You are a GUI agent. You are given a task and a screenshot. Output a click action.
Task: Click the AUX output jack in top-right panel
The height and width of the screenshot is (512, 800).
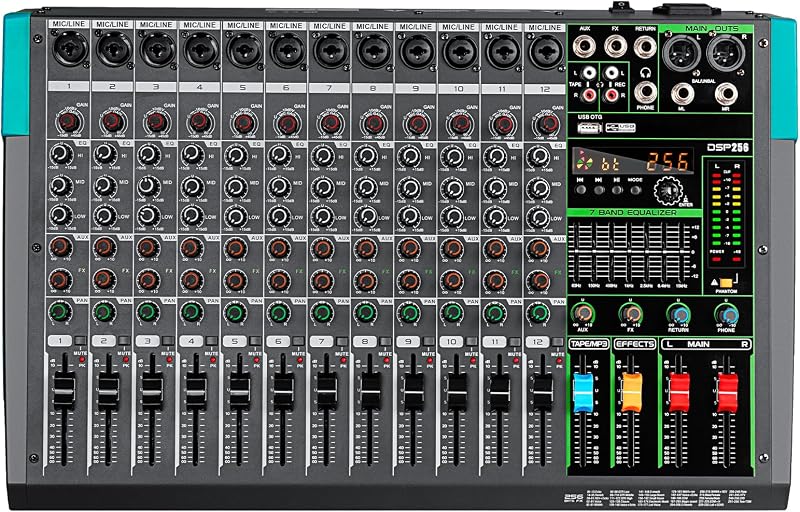point(584,46)
